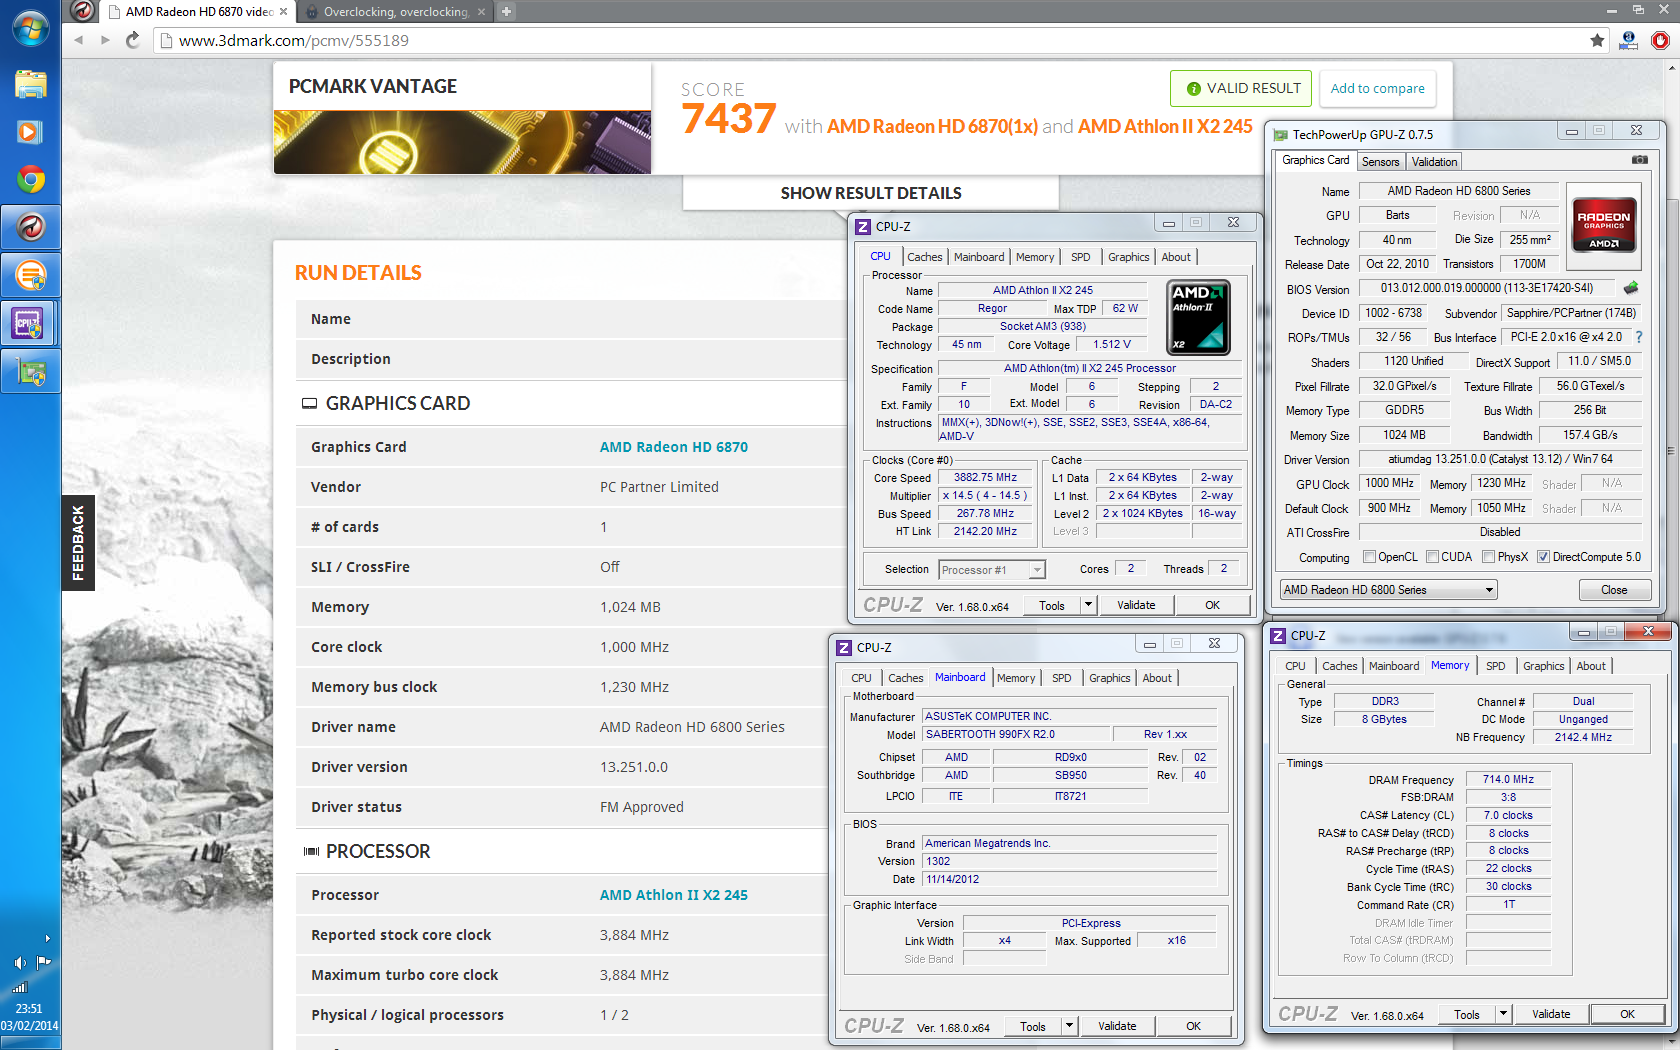Take a GPU-Z screenshot with the camera icon

coord(1640,160)
